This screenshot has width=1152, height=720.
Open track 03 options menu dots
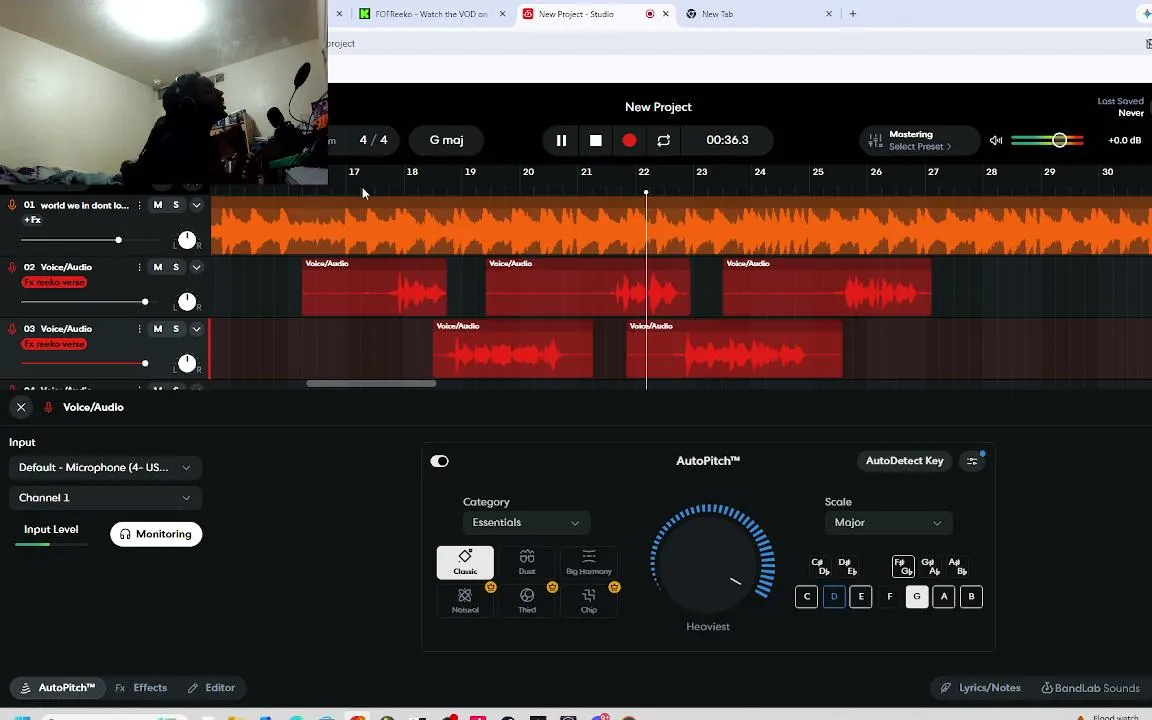[140, 329]
